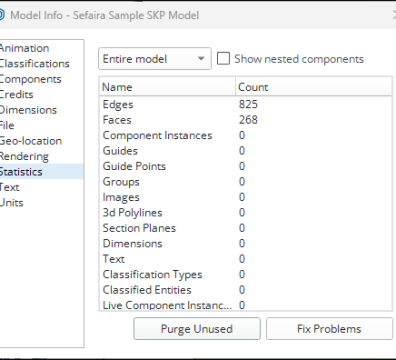Close the Model Info window
The image size is (396, 360).
click(x=394, y=15)
